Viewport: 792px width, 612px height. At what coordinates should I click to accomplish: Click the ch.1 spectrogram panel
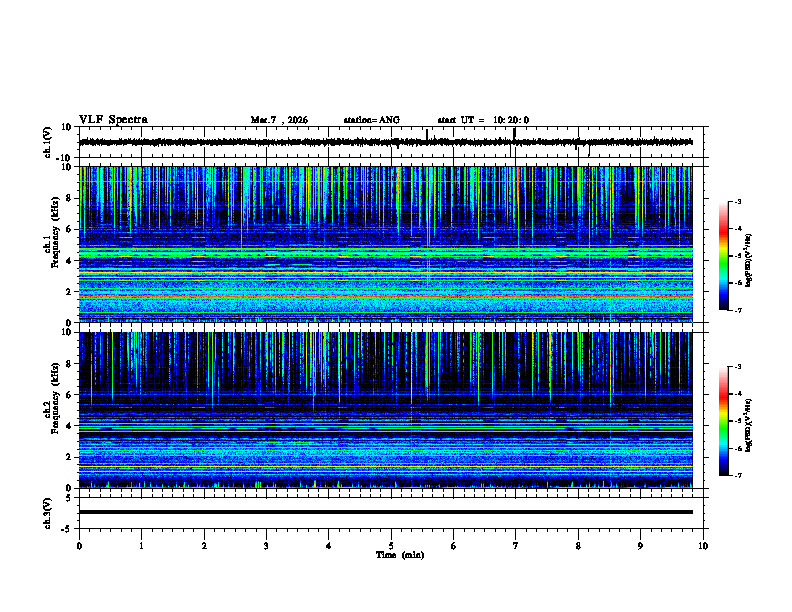pos(386,244)
